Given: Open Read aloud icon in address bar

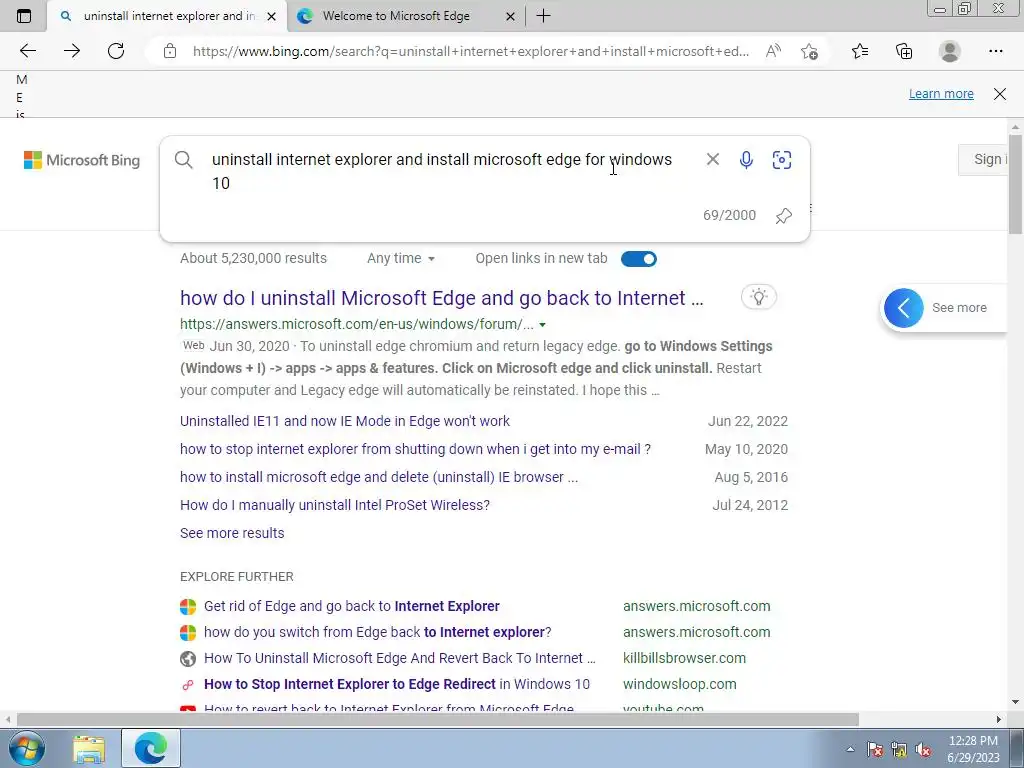Looking at the screenshot, I should point(773,51).
